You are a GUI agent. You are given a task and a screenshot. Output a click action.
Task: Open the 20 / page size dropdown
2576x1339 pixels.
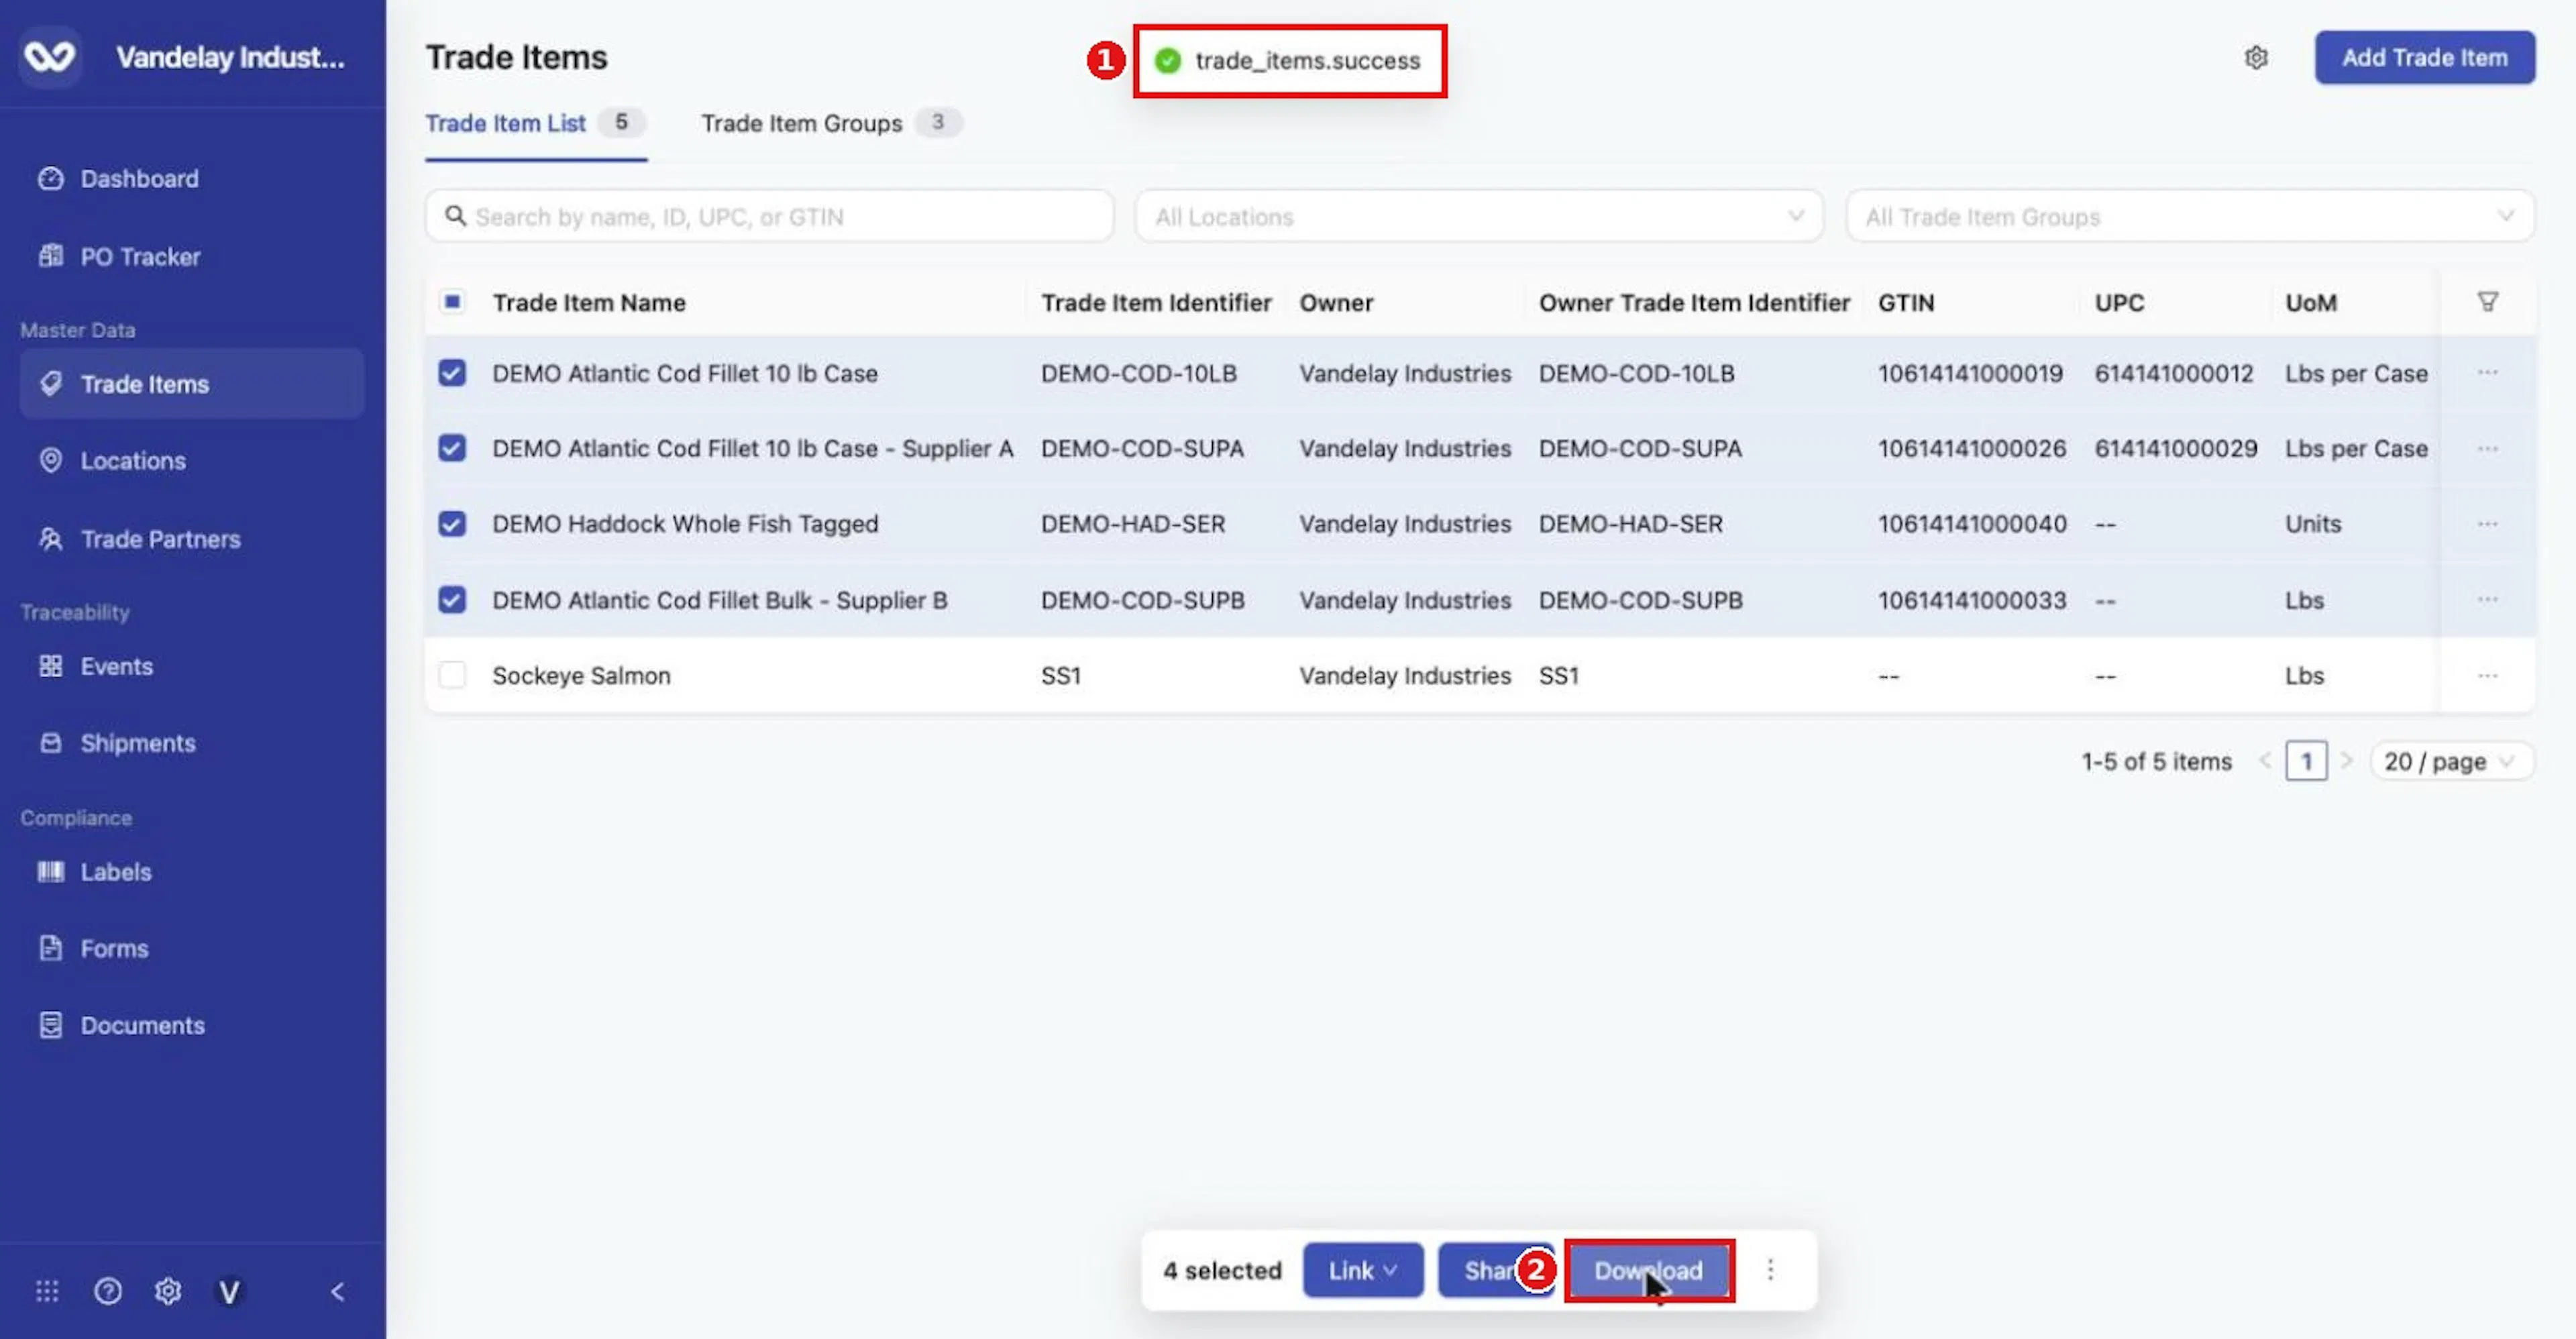coord(2451,761)
